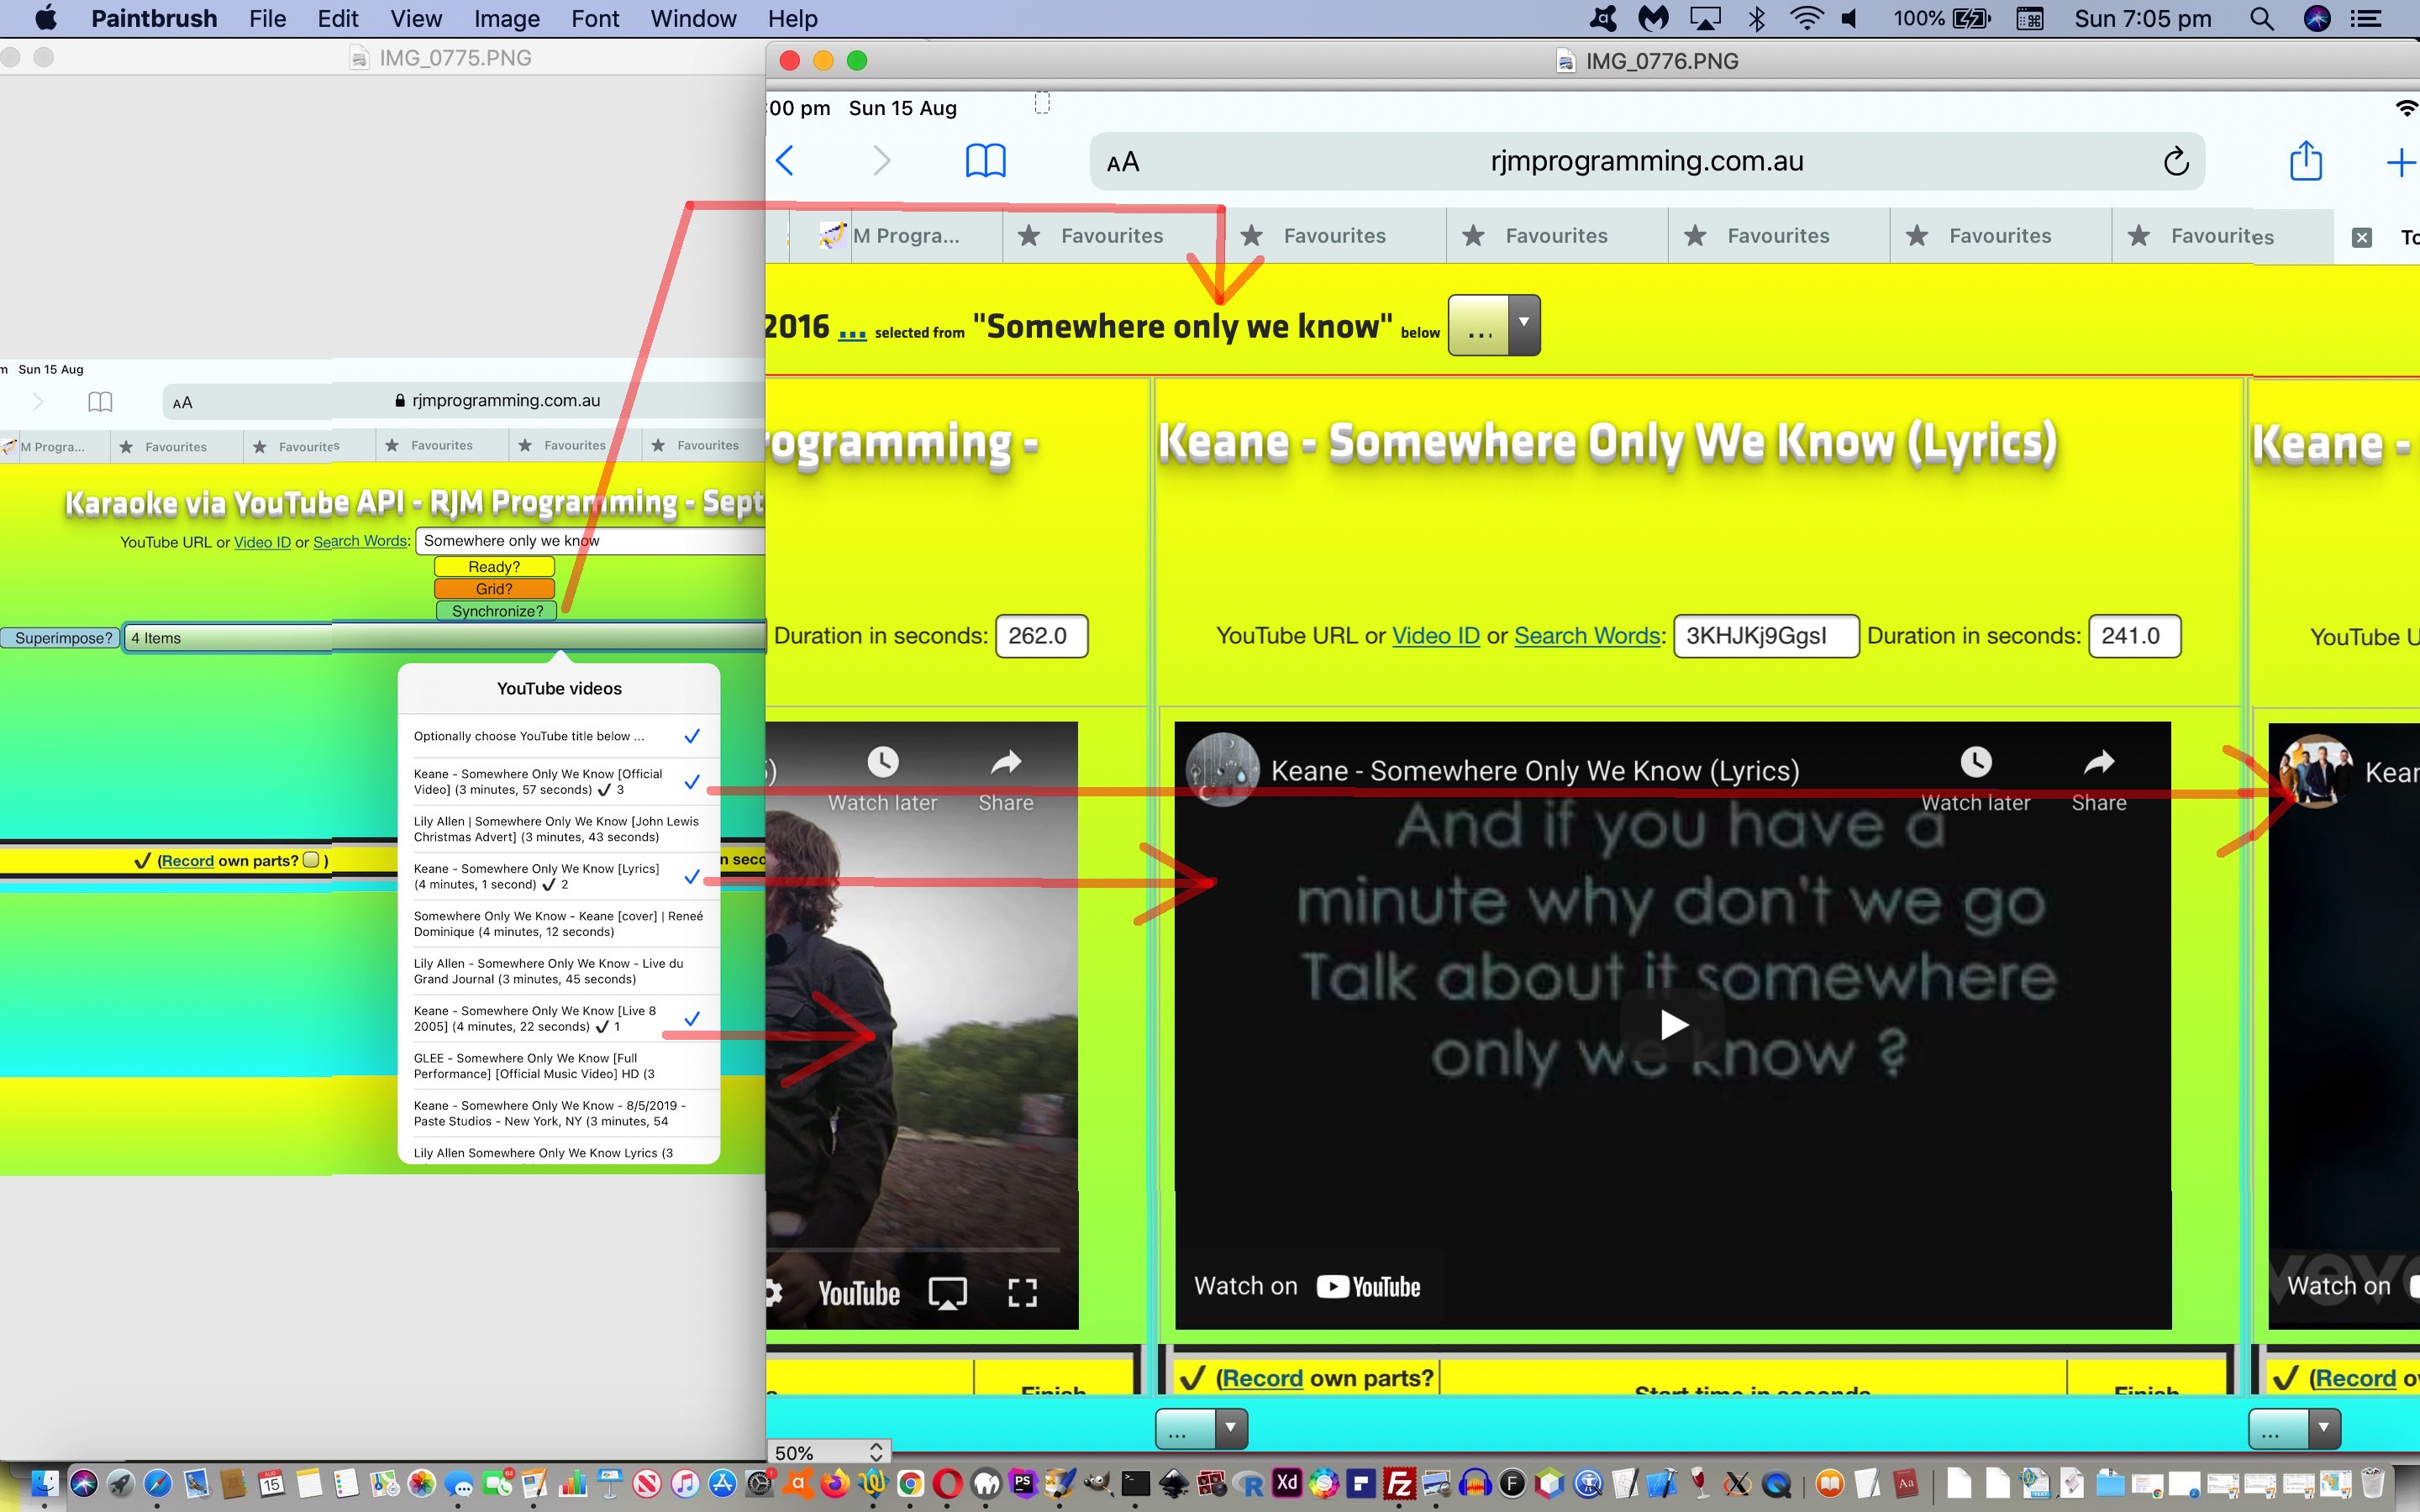Image resolution: width=2420 pixels, height=1512 pixels.
Task: Launch Firefox from the dock
Action: (835, 1484)
